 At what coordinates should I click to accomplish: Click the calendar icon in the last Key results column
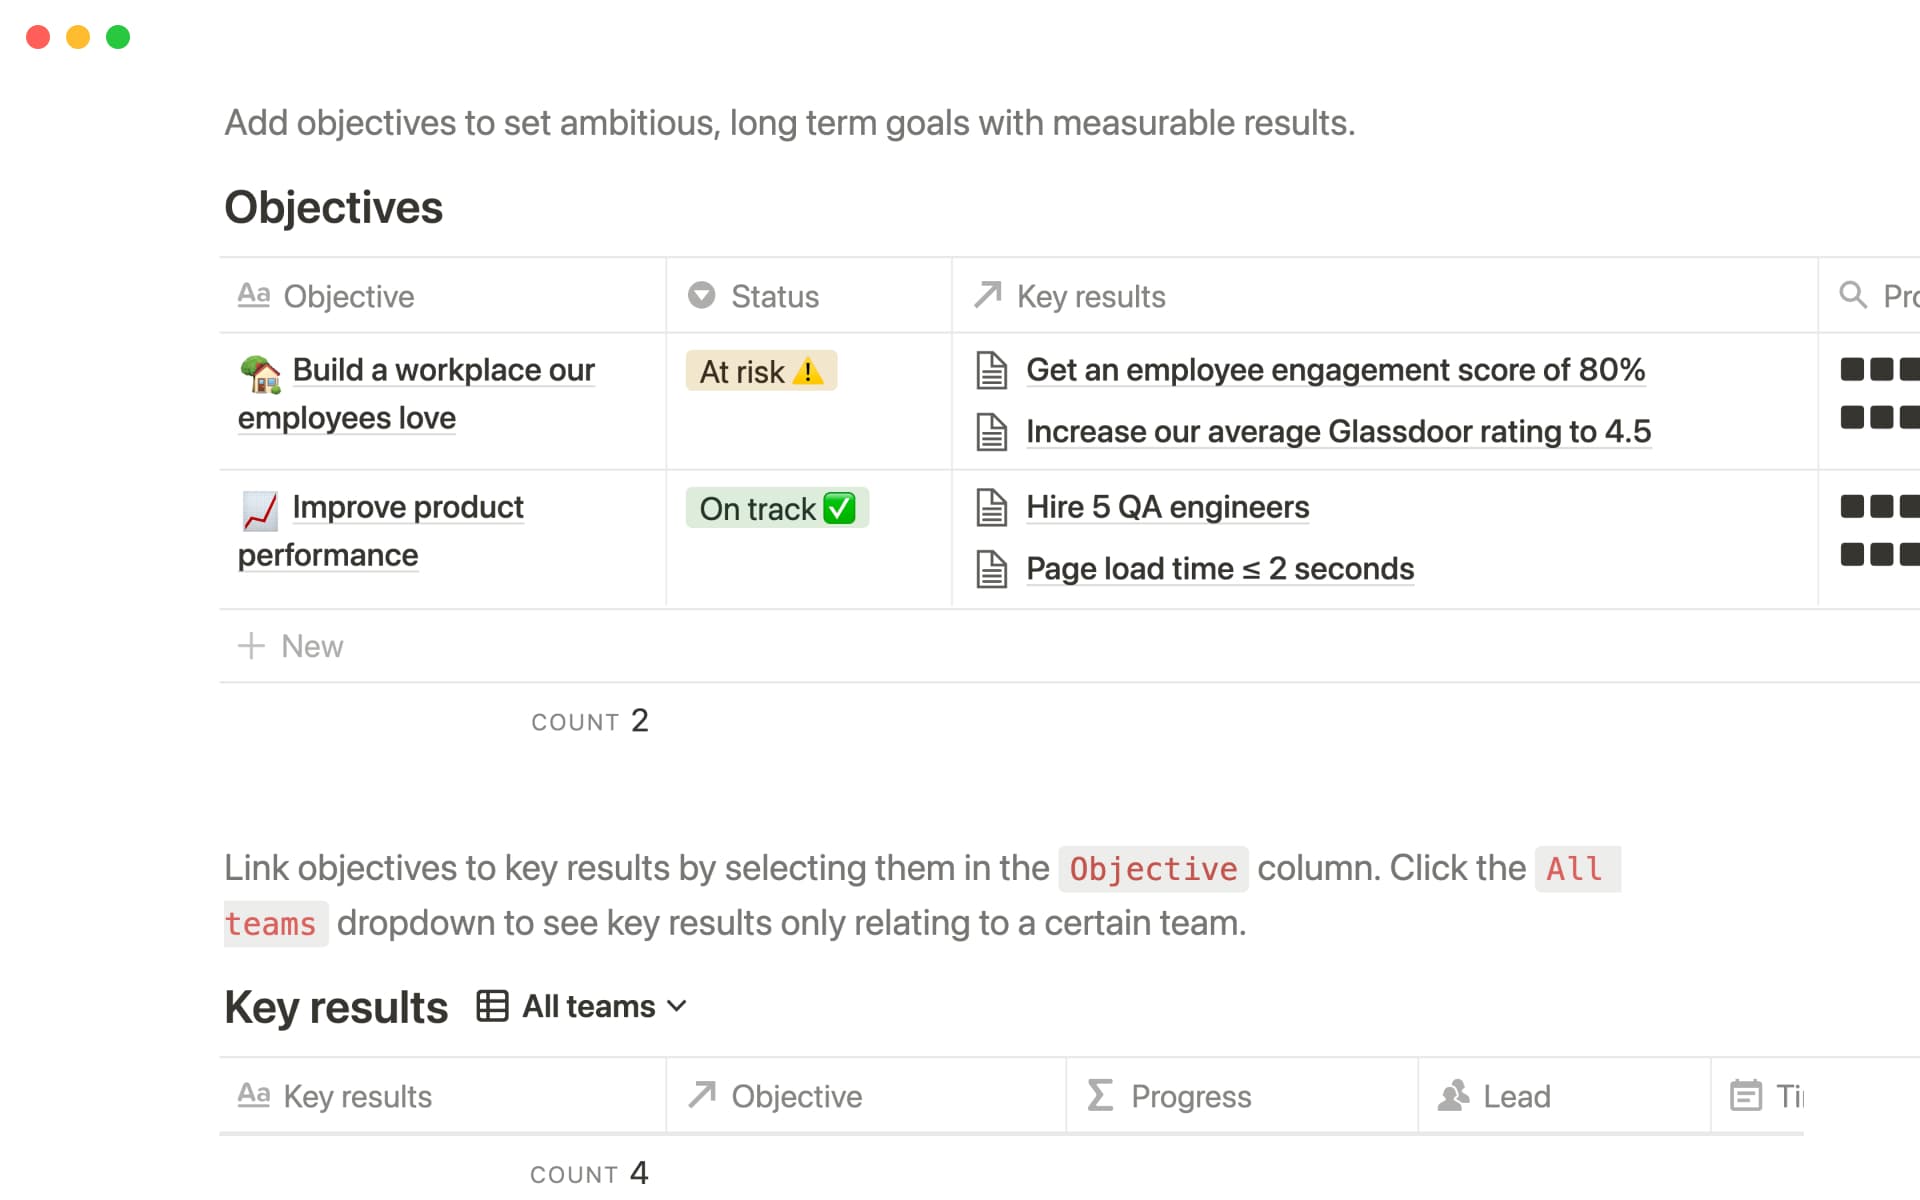(x=1747, y=1096)
